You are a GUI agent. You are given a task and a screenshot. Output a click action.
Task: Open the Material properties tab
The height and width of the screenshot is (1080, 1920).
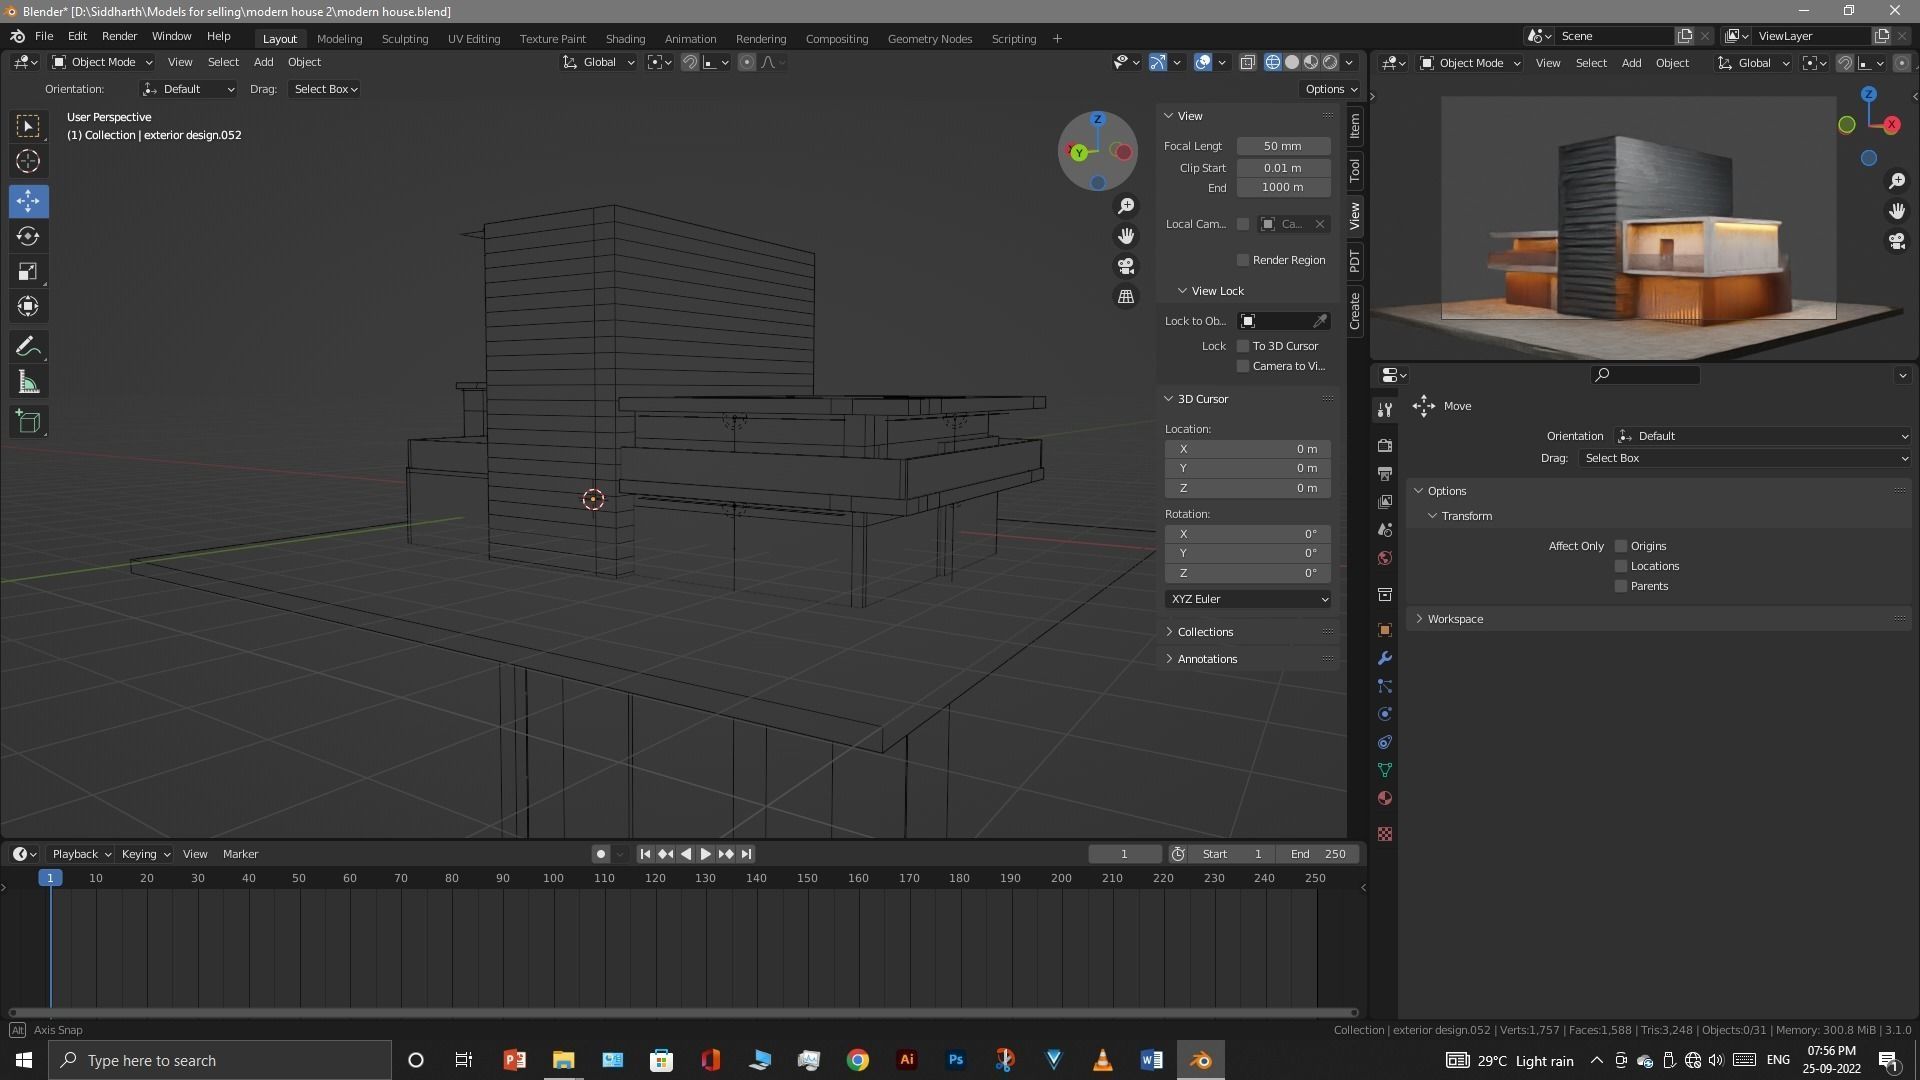coord(1385,798)
